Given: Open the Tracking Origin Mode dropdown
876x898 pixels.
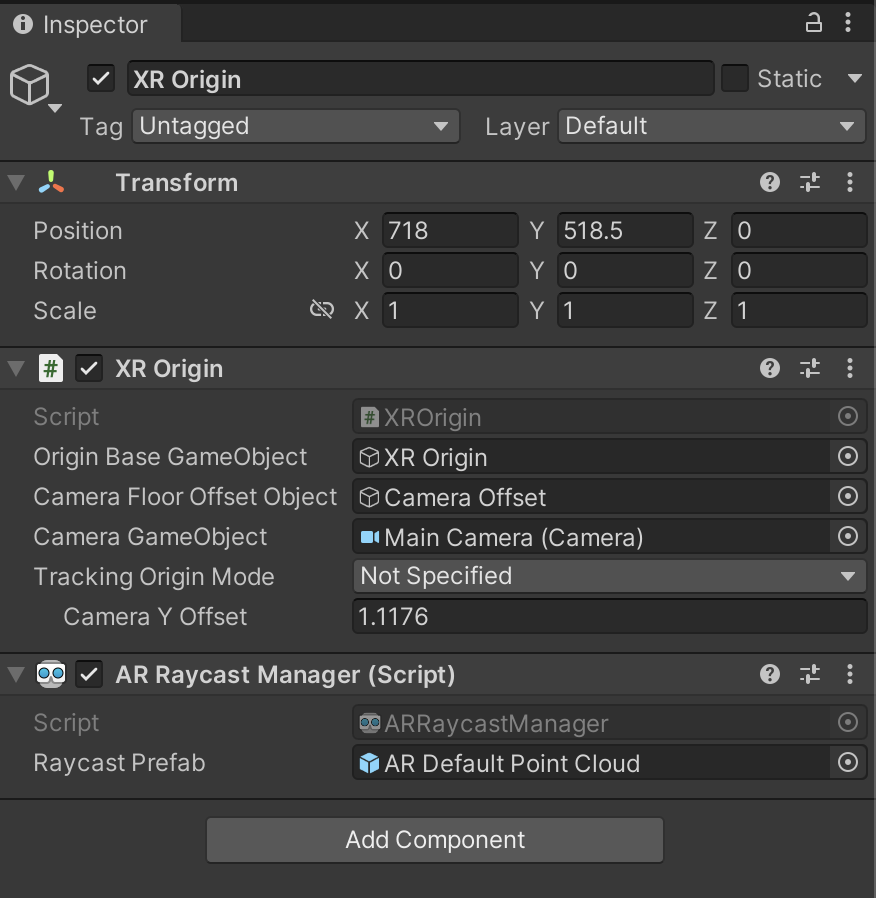Looking at the screenshot, I should (609, 576).
